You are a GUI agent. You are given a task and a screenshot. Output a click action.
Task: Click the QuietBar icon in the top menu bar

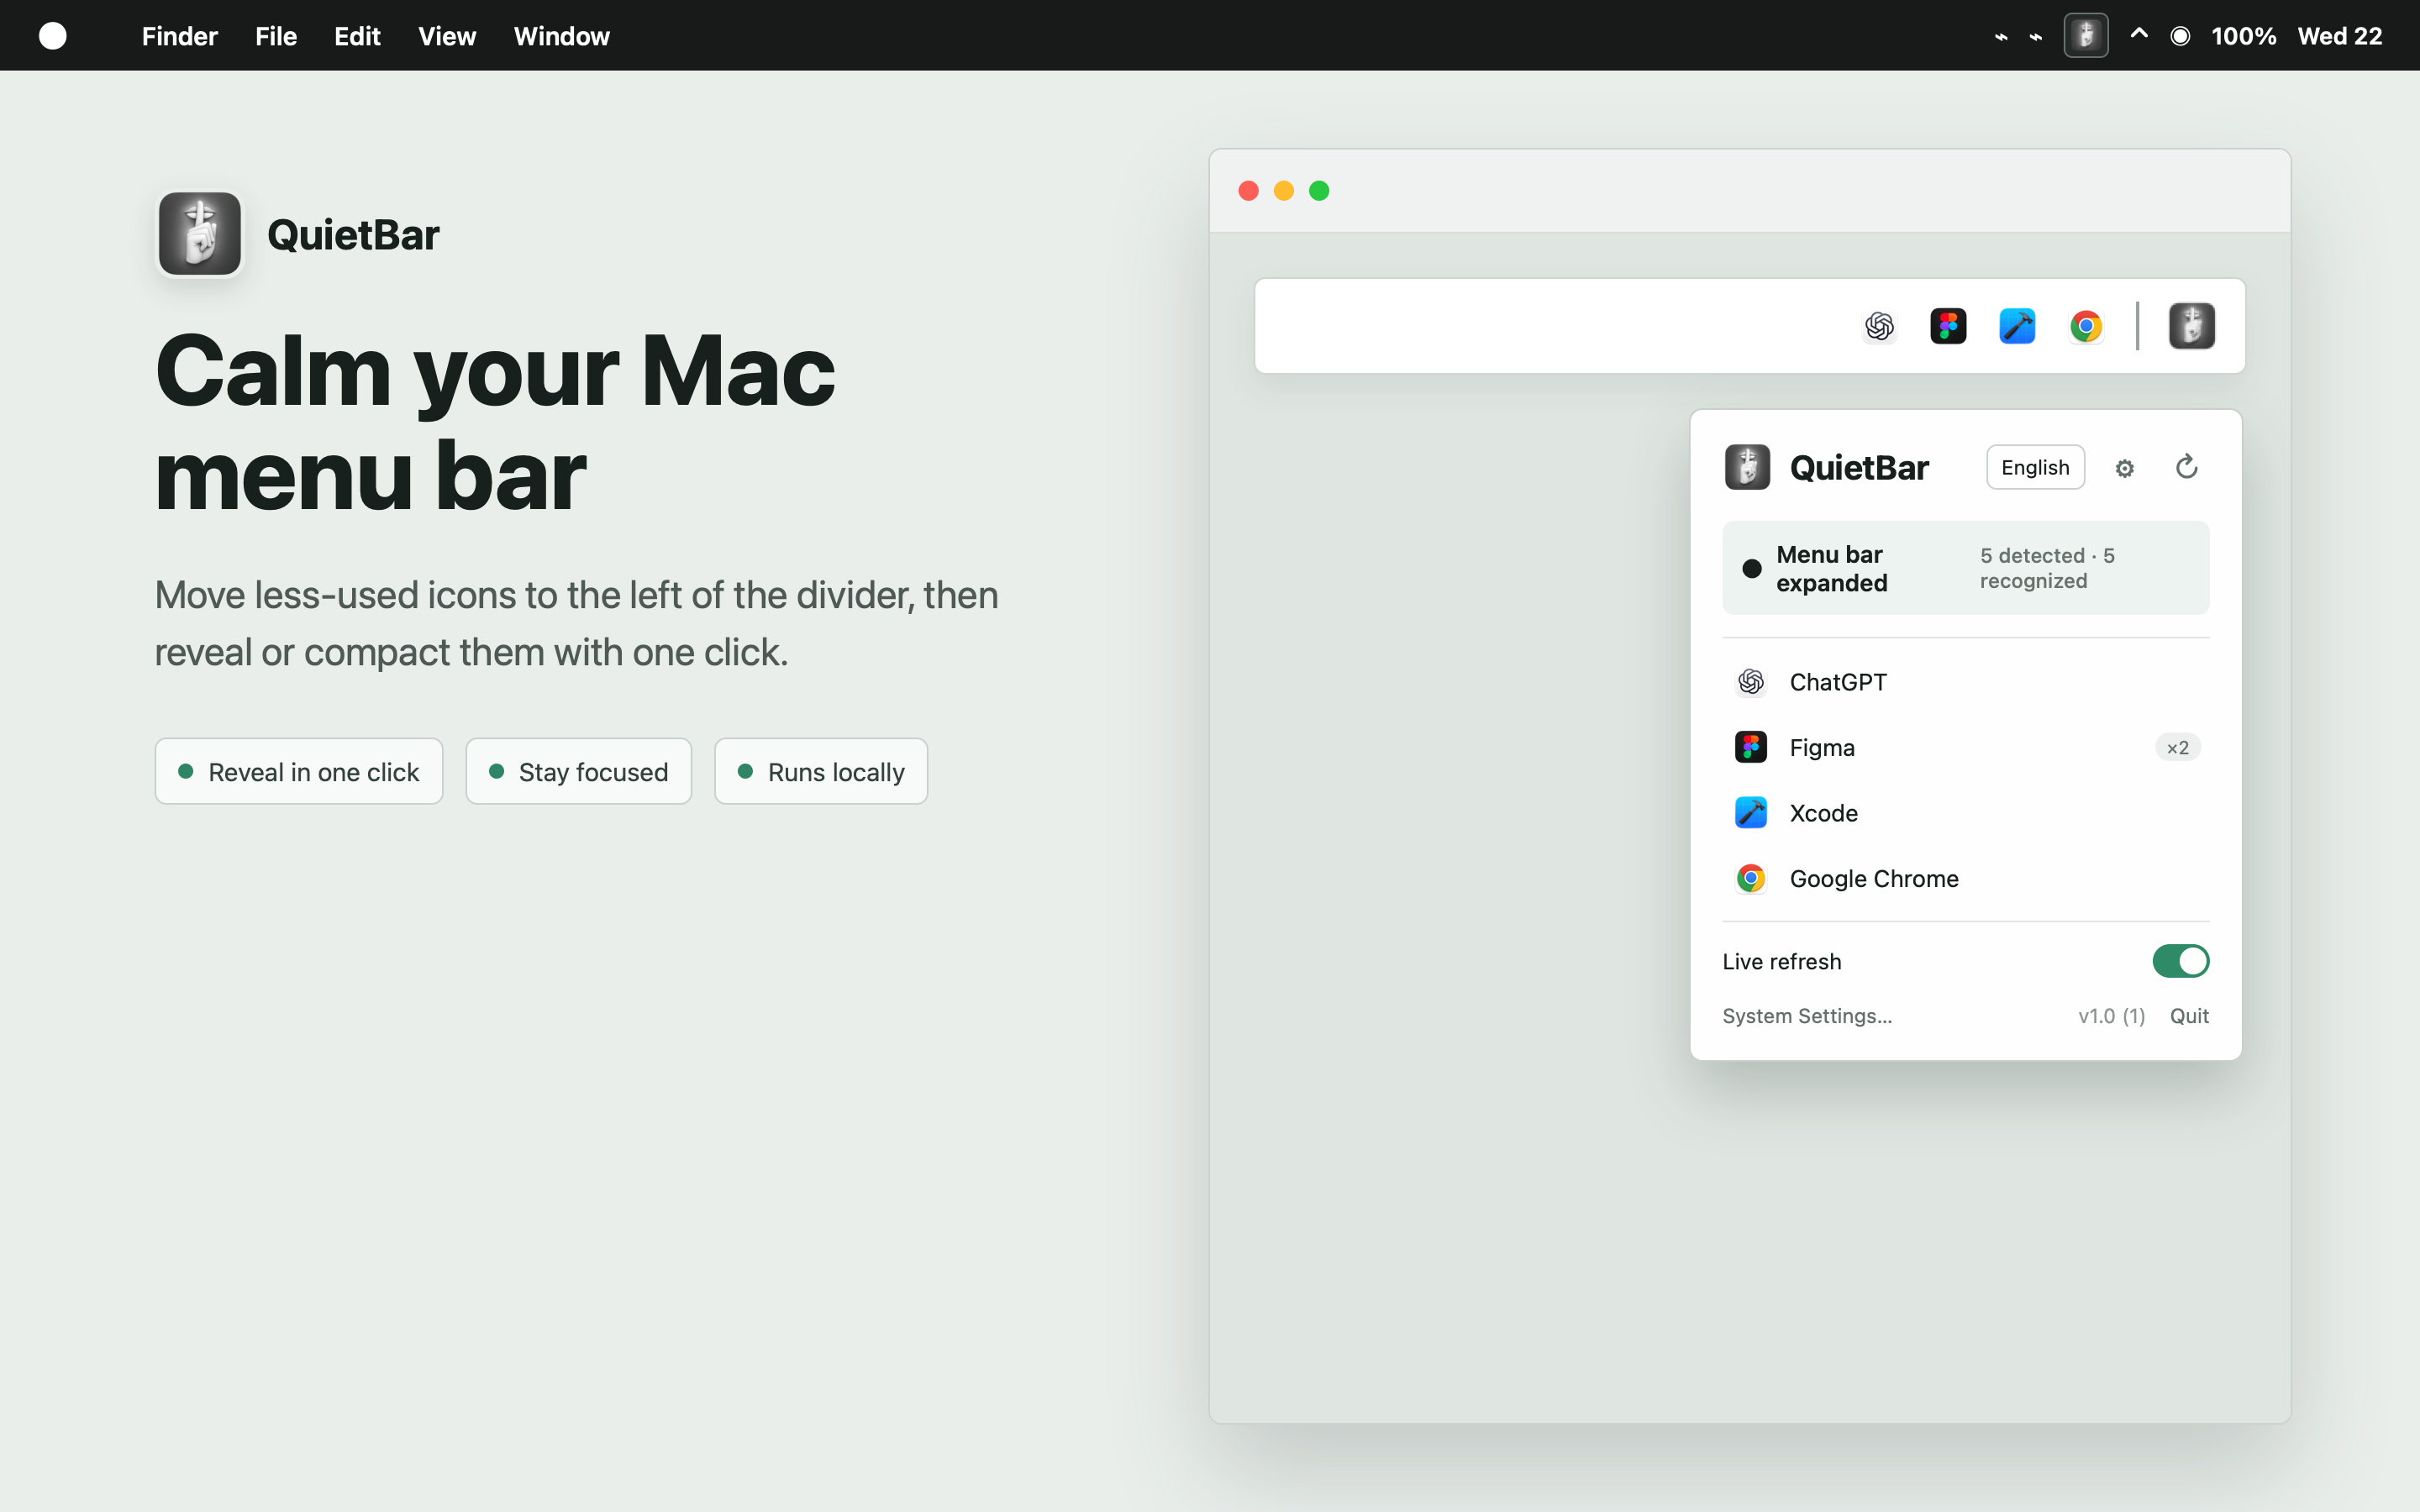[2085, 36]
